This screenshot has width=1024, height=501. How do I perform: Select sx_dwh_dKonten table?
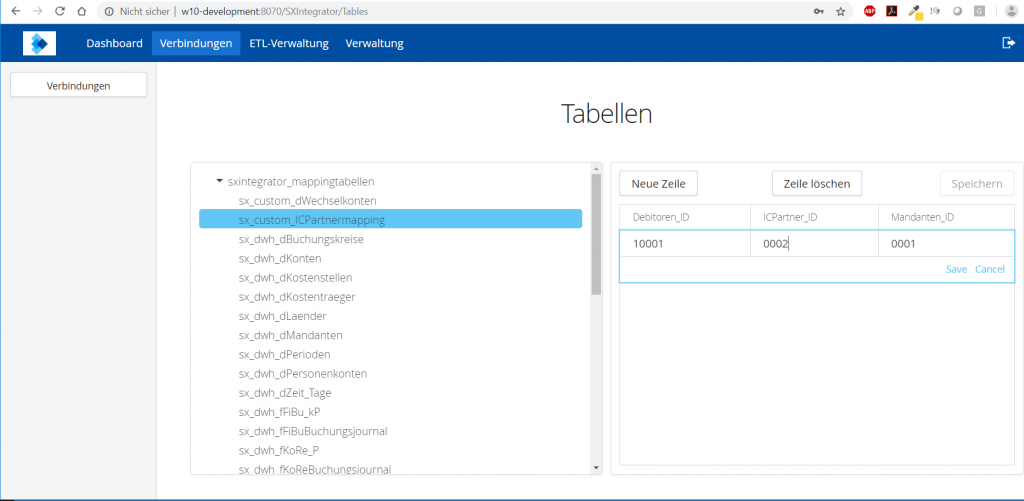[x=280, y=258]
